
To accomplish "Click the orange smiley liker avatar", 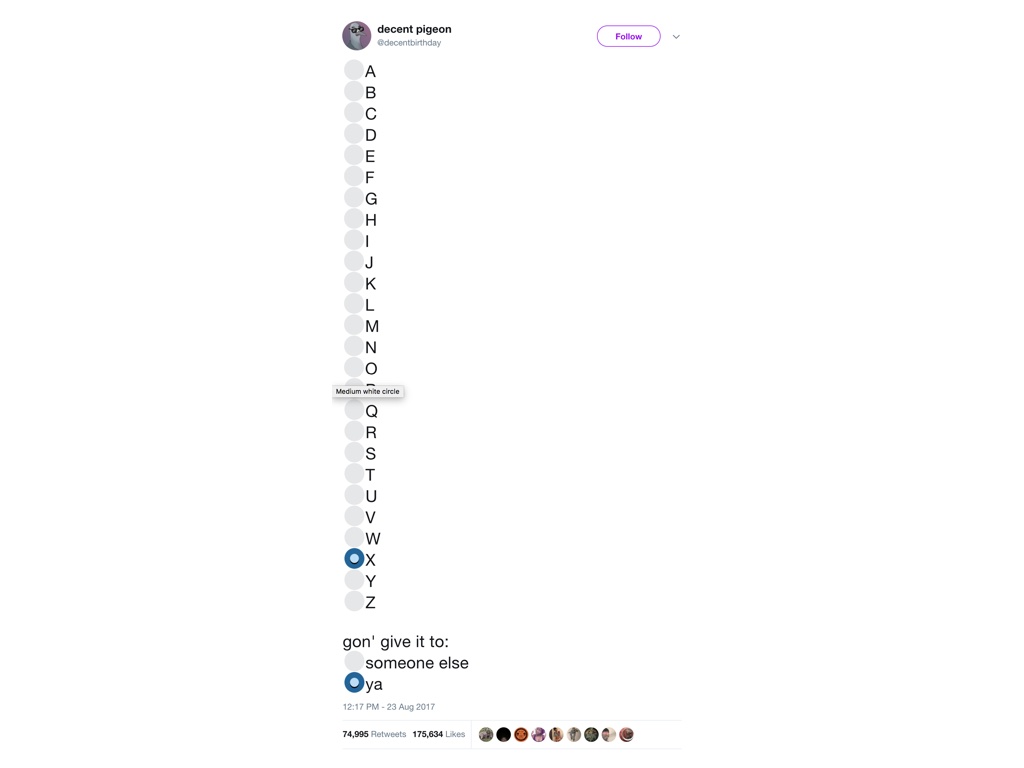I will tap(521, 735).
